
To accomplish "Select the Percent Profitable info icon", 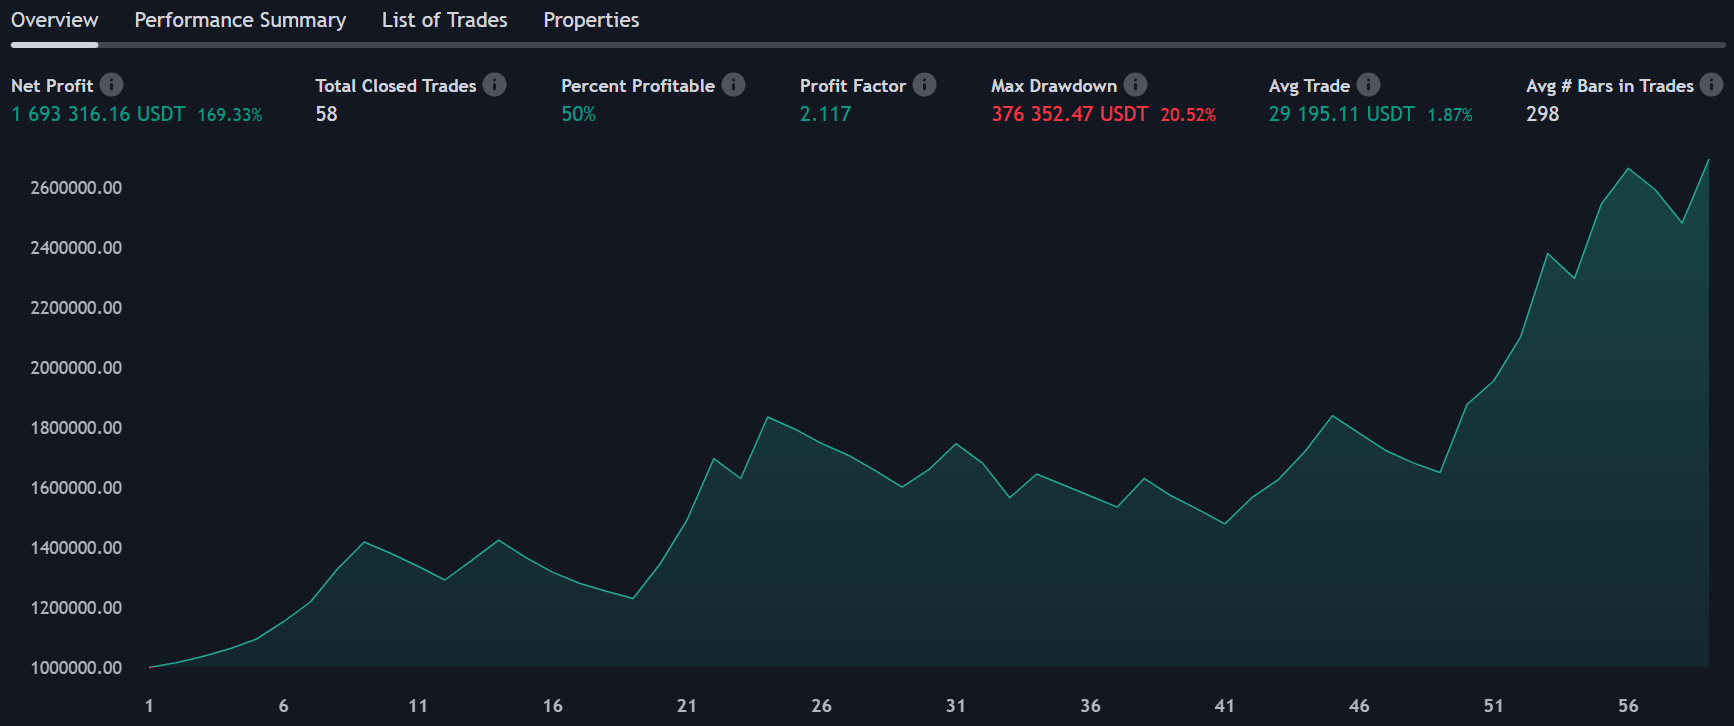I will 733,85.
